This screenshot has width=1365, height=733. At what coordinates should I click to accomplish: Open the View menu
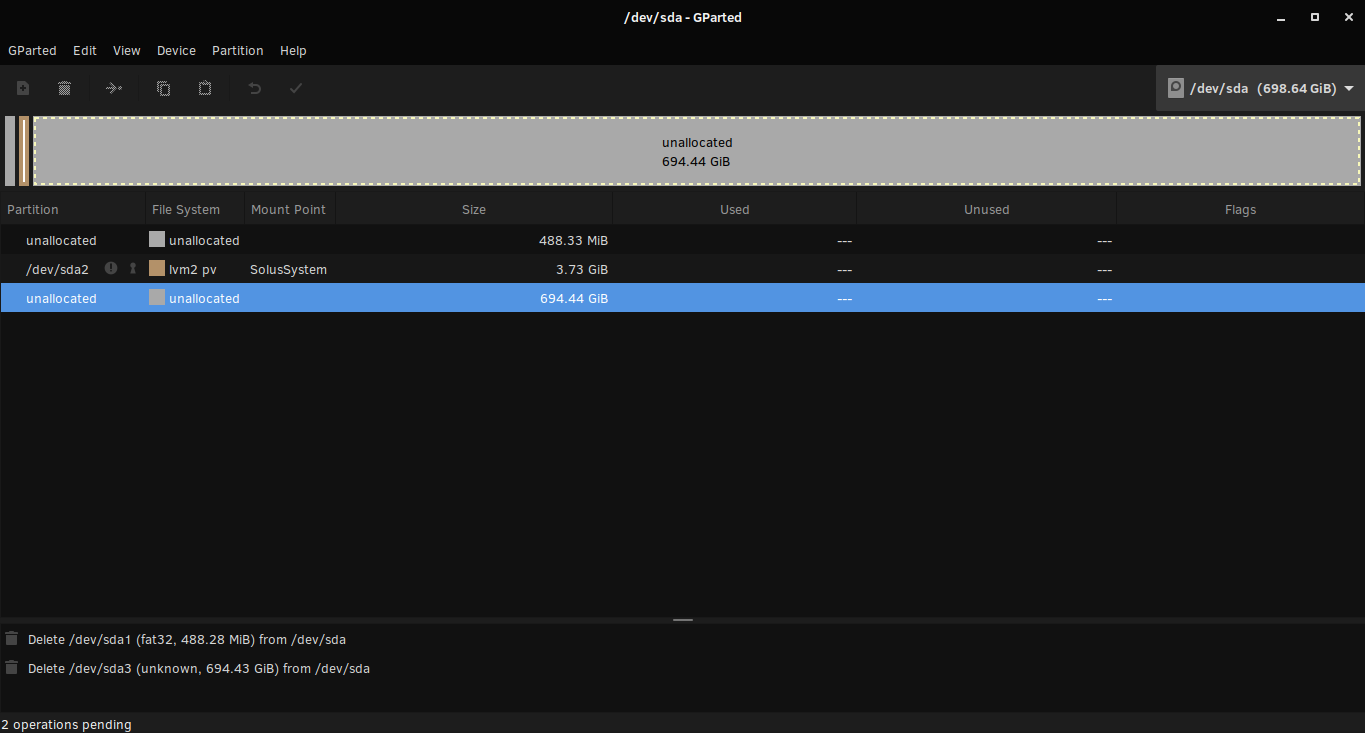[126, 50]
